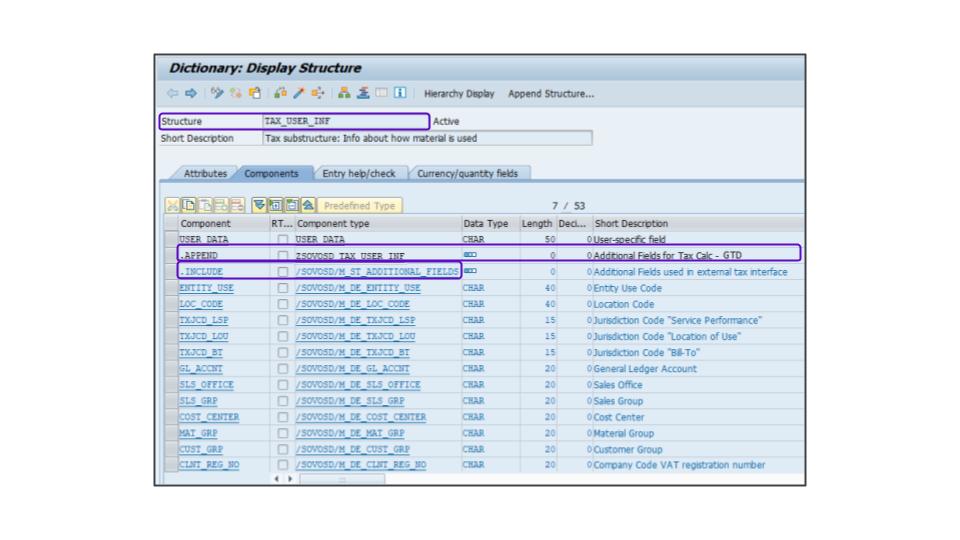Toggle RType checkbox for the COST_CENTER row

(x=283, y=417)
